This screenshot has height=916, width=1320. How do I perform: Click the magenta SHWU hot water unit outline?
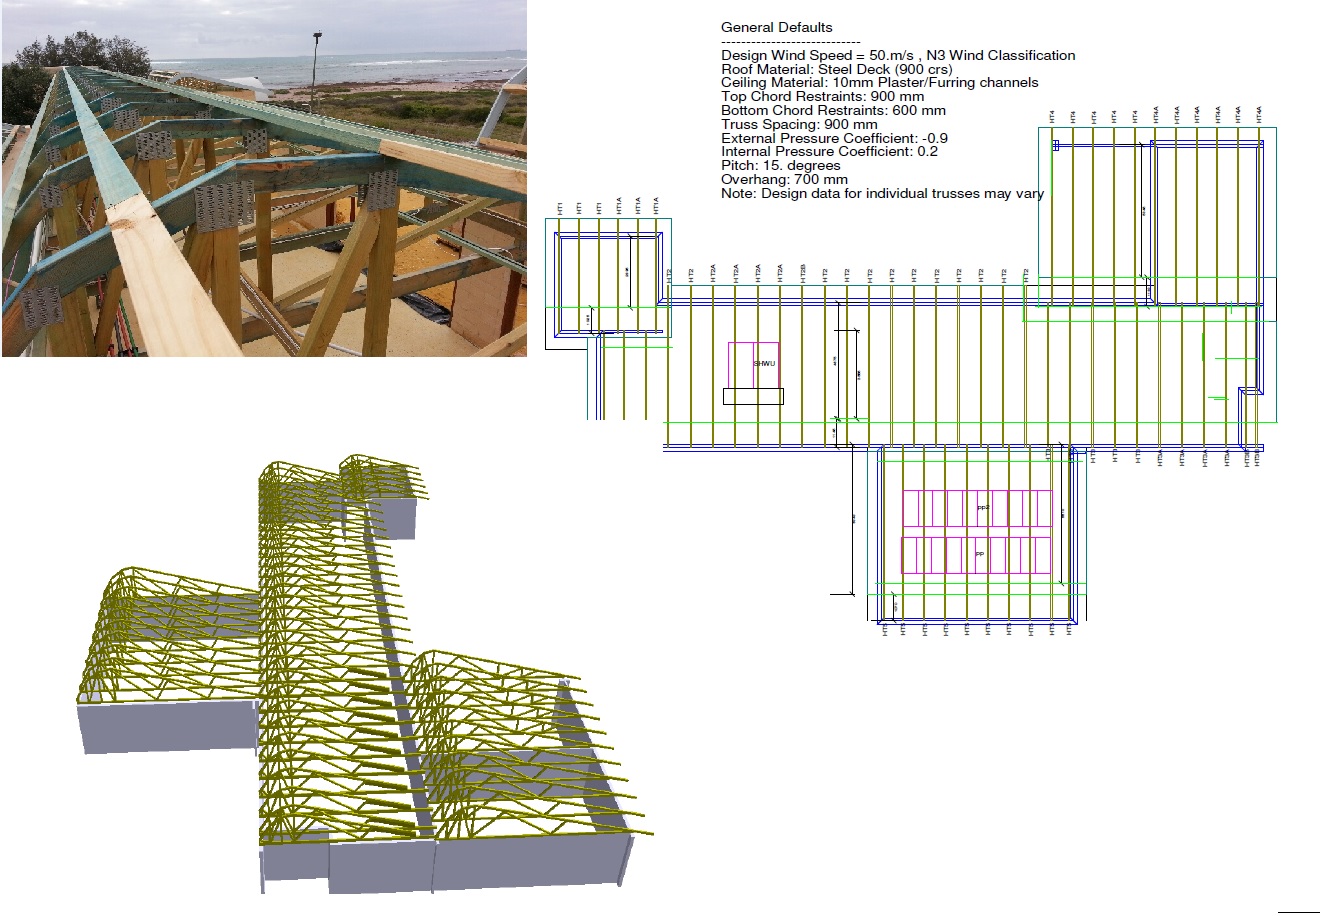pyautogui.click(x=755, y=362)
